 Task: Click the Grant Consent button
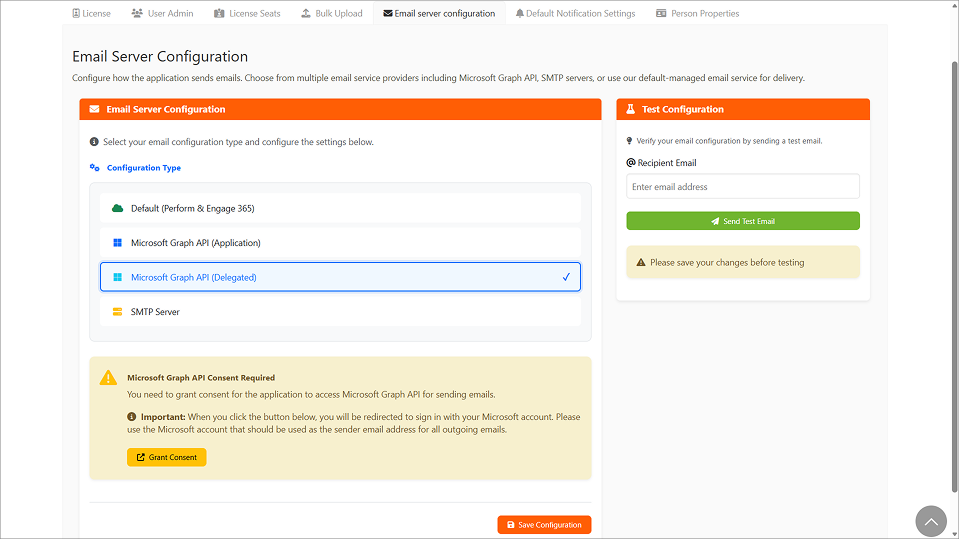[166, 457]
